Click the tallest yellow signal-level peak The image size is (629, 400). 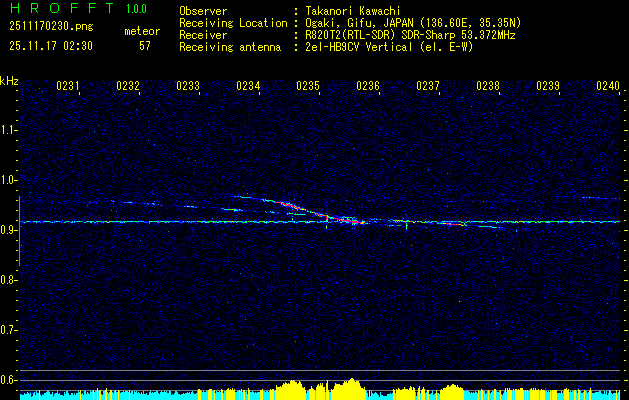coord(352,384)
